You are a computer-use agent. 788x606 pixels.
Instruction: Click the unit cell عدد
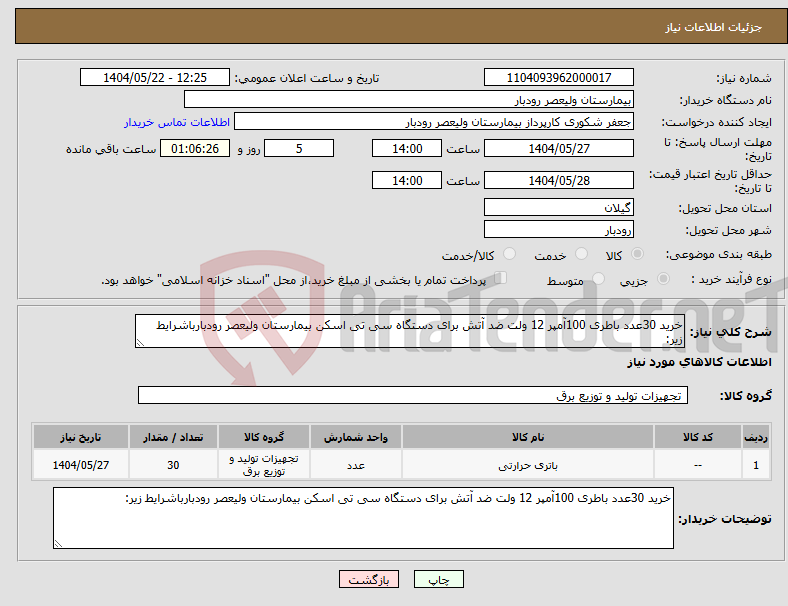[356, 465]
